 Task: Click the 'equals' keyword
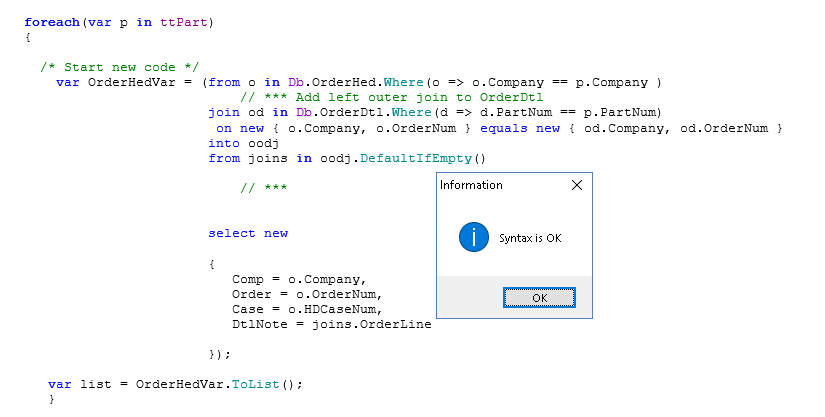click(504, 128)
